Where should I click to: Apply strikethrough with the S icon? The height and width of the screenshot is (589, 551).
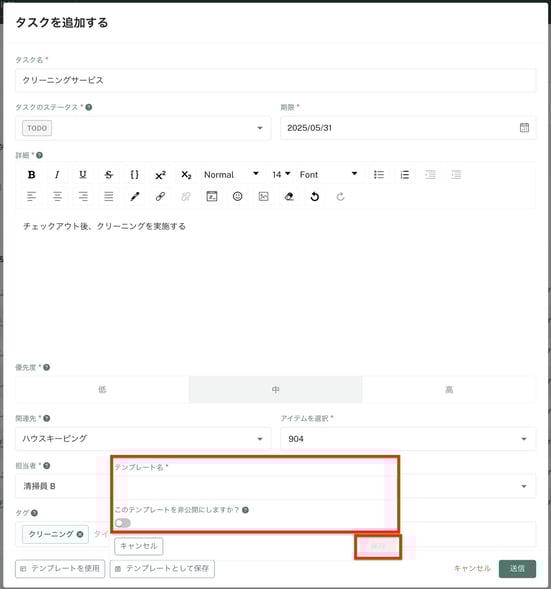[109, 175]
